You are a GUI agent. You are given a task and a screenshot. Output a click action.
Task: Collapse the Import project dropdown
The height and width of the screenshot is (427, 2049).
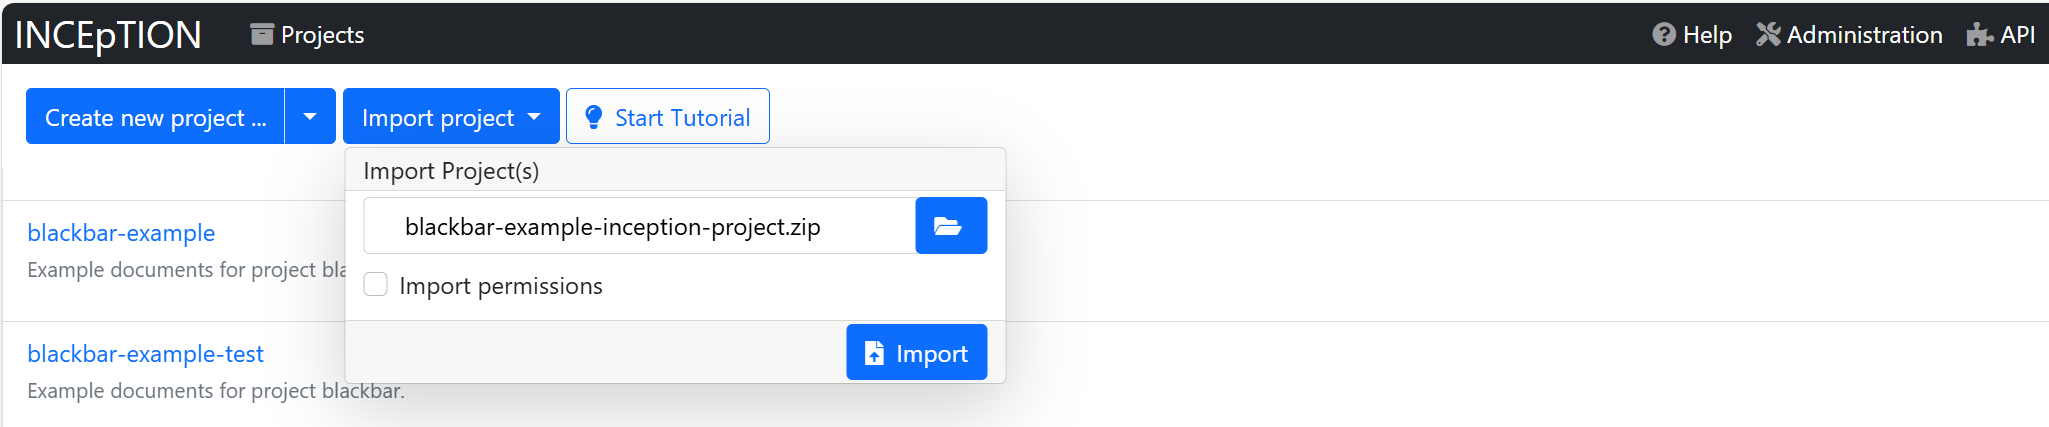pyautogui.click(x=451, y=116)
